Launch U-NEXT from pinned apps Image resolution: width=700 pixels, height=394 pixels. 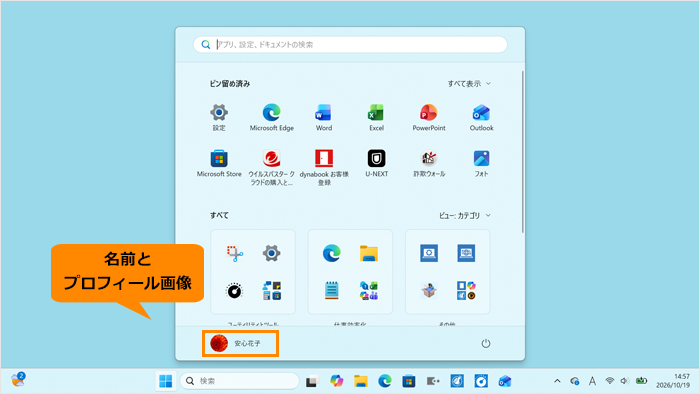click(376, 163)
